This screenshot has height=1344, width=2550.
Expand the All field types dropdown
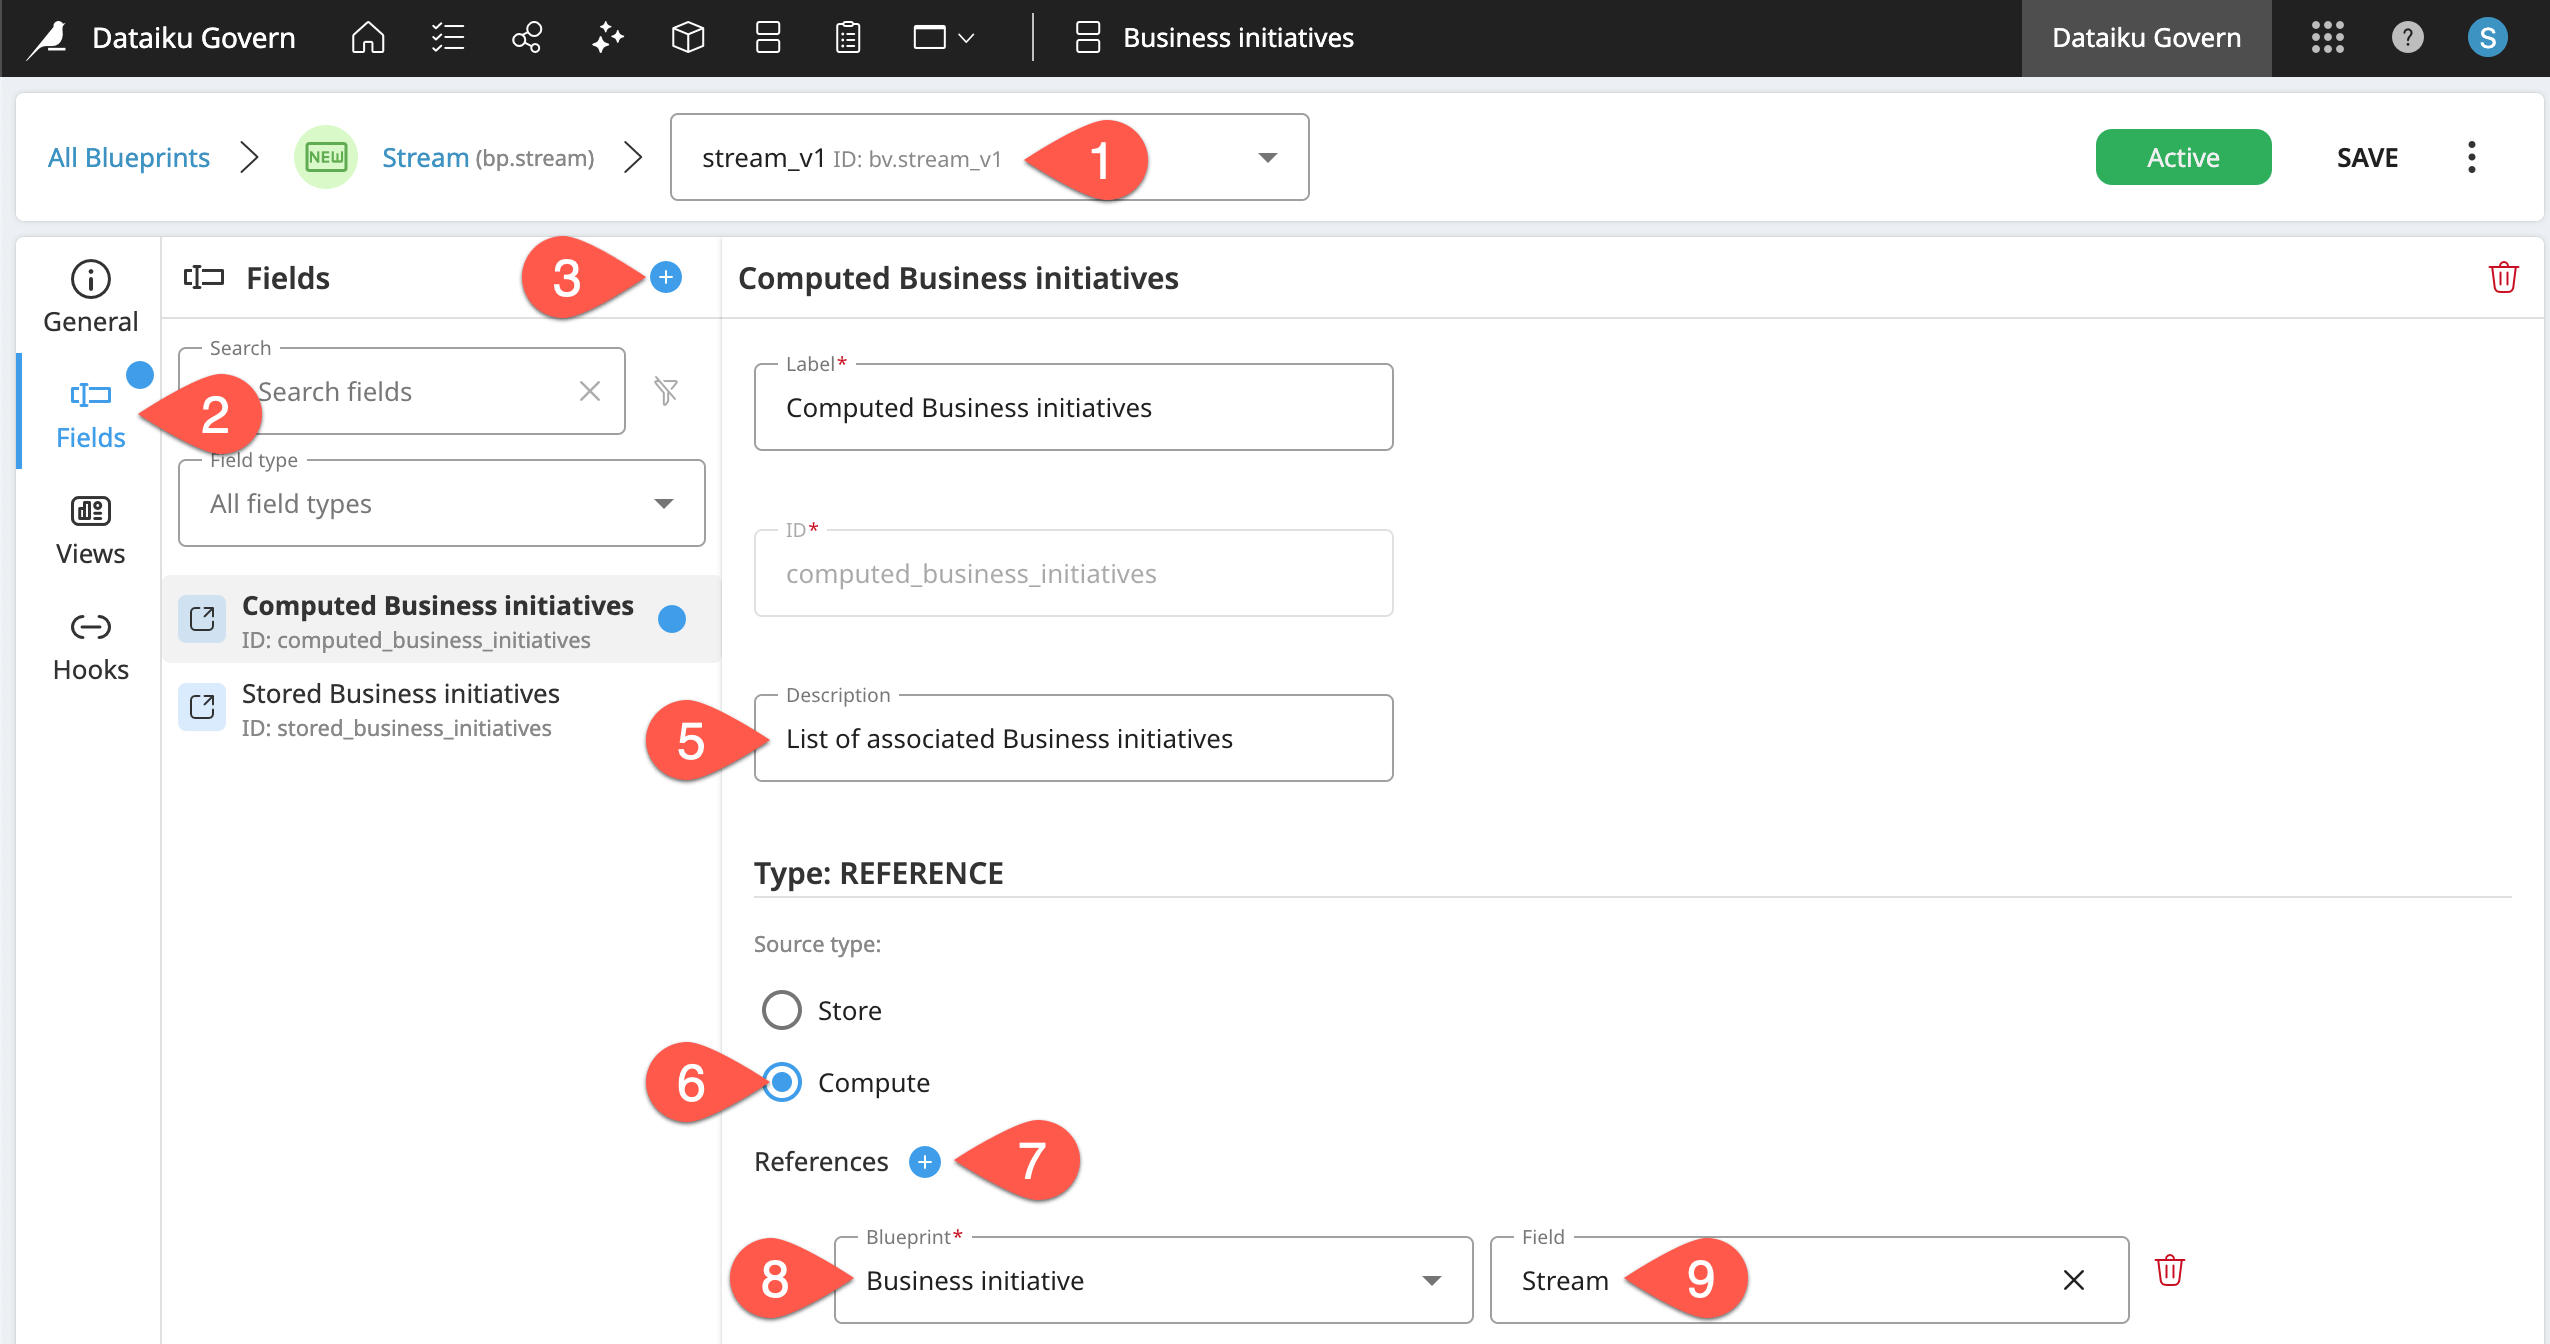[661, 503]
